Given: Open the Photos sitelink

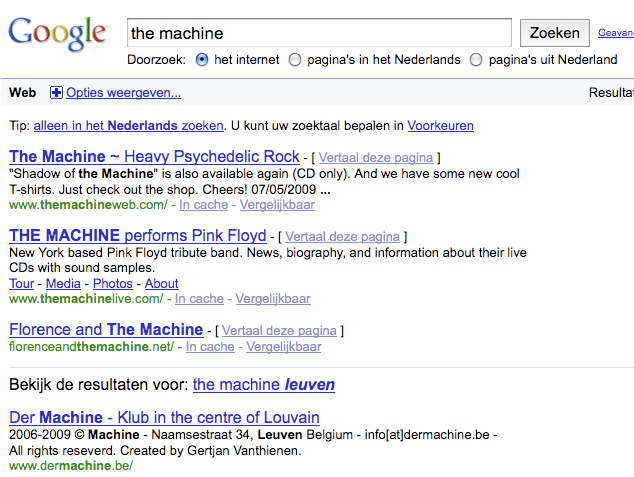Looking at the screenshot, I should pos(112,284).
